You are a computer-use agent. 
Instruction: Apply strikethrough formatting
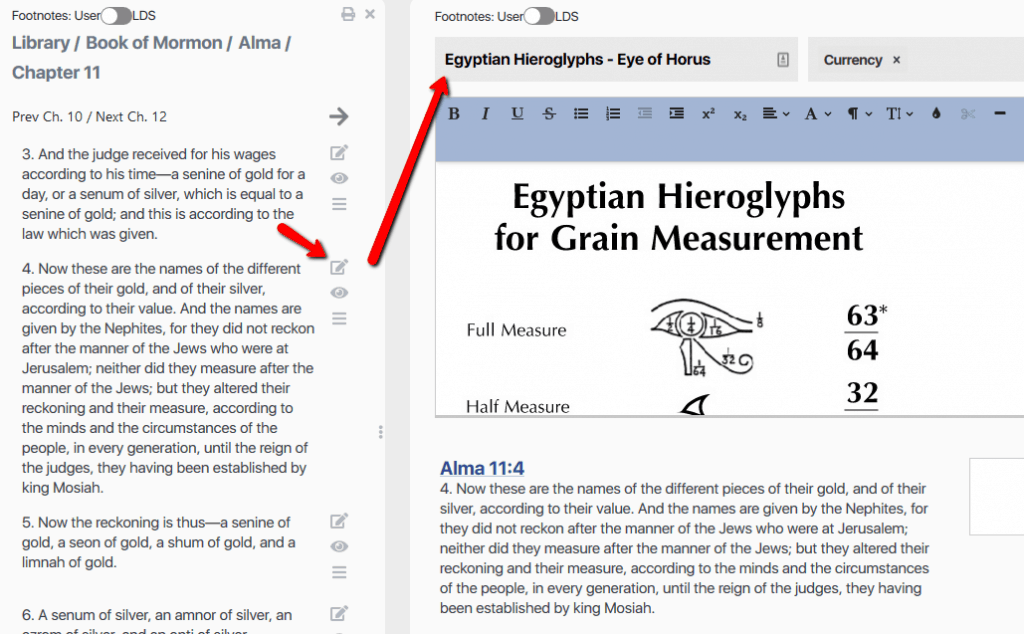[x=549, y=113]
